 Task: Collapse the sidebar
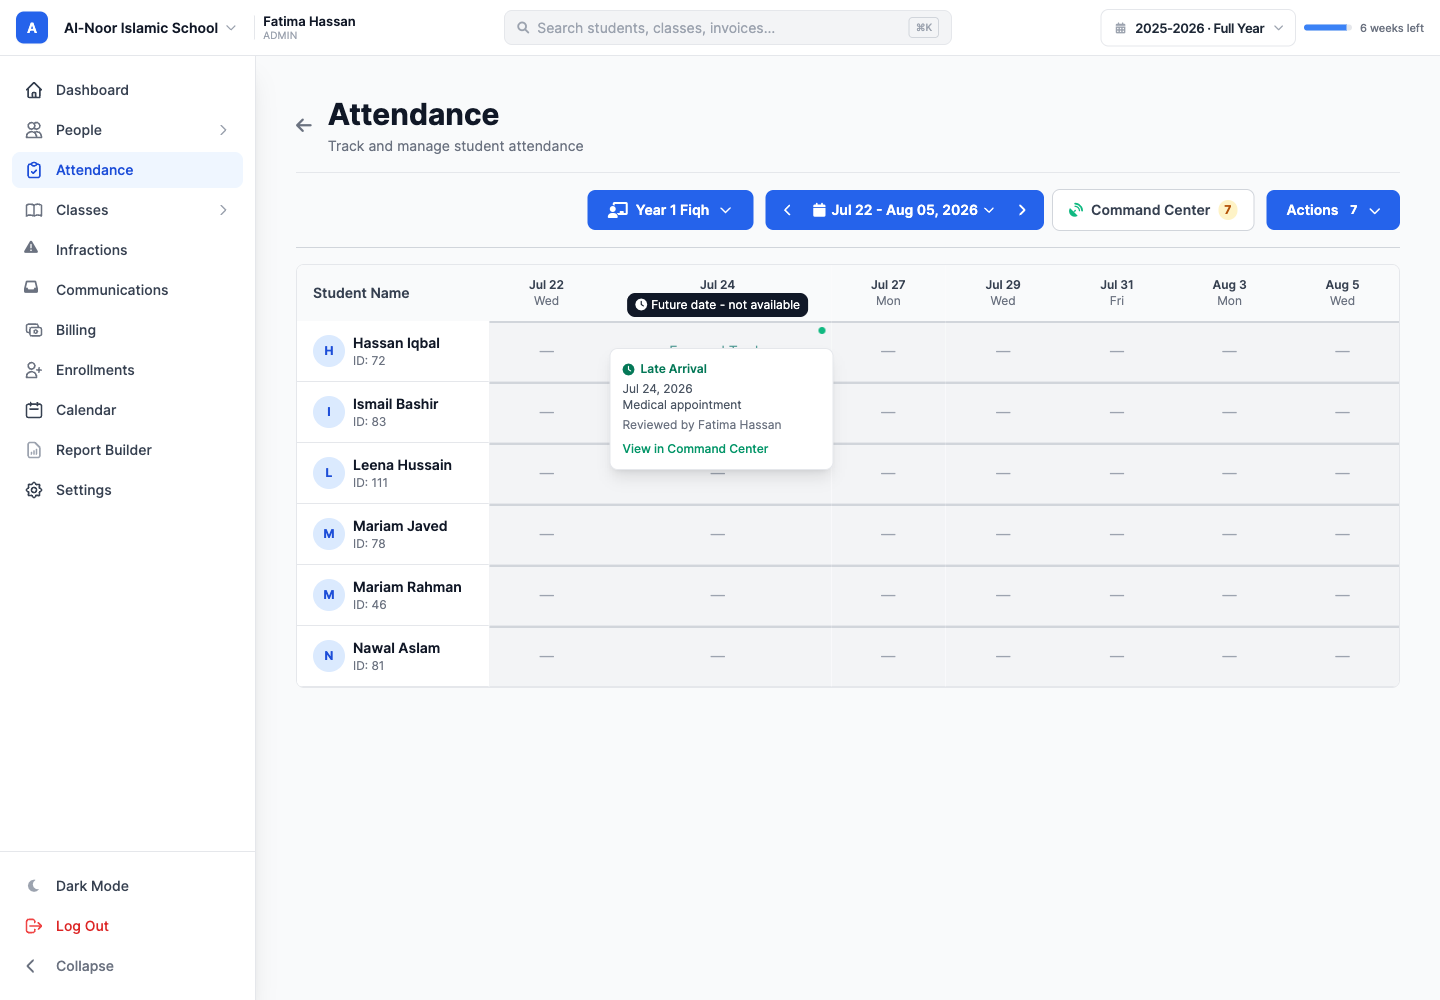click(127, 966)
